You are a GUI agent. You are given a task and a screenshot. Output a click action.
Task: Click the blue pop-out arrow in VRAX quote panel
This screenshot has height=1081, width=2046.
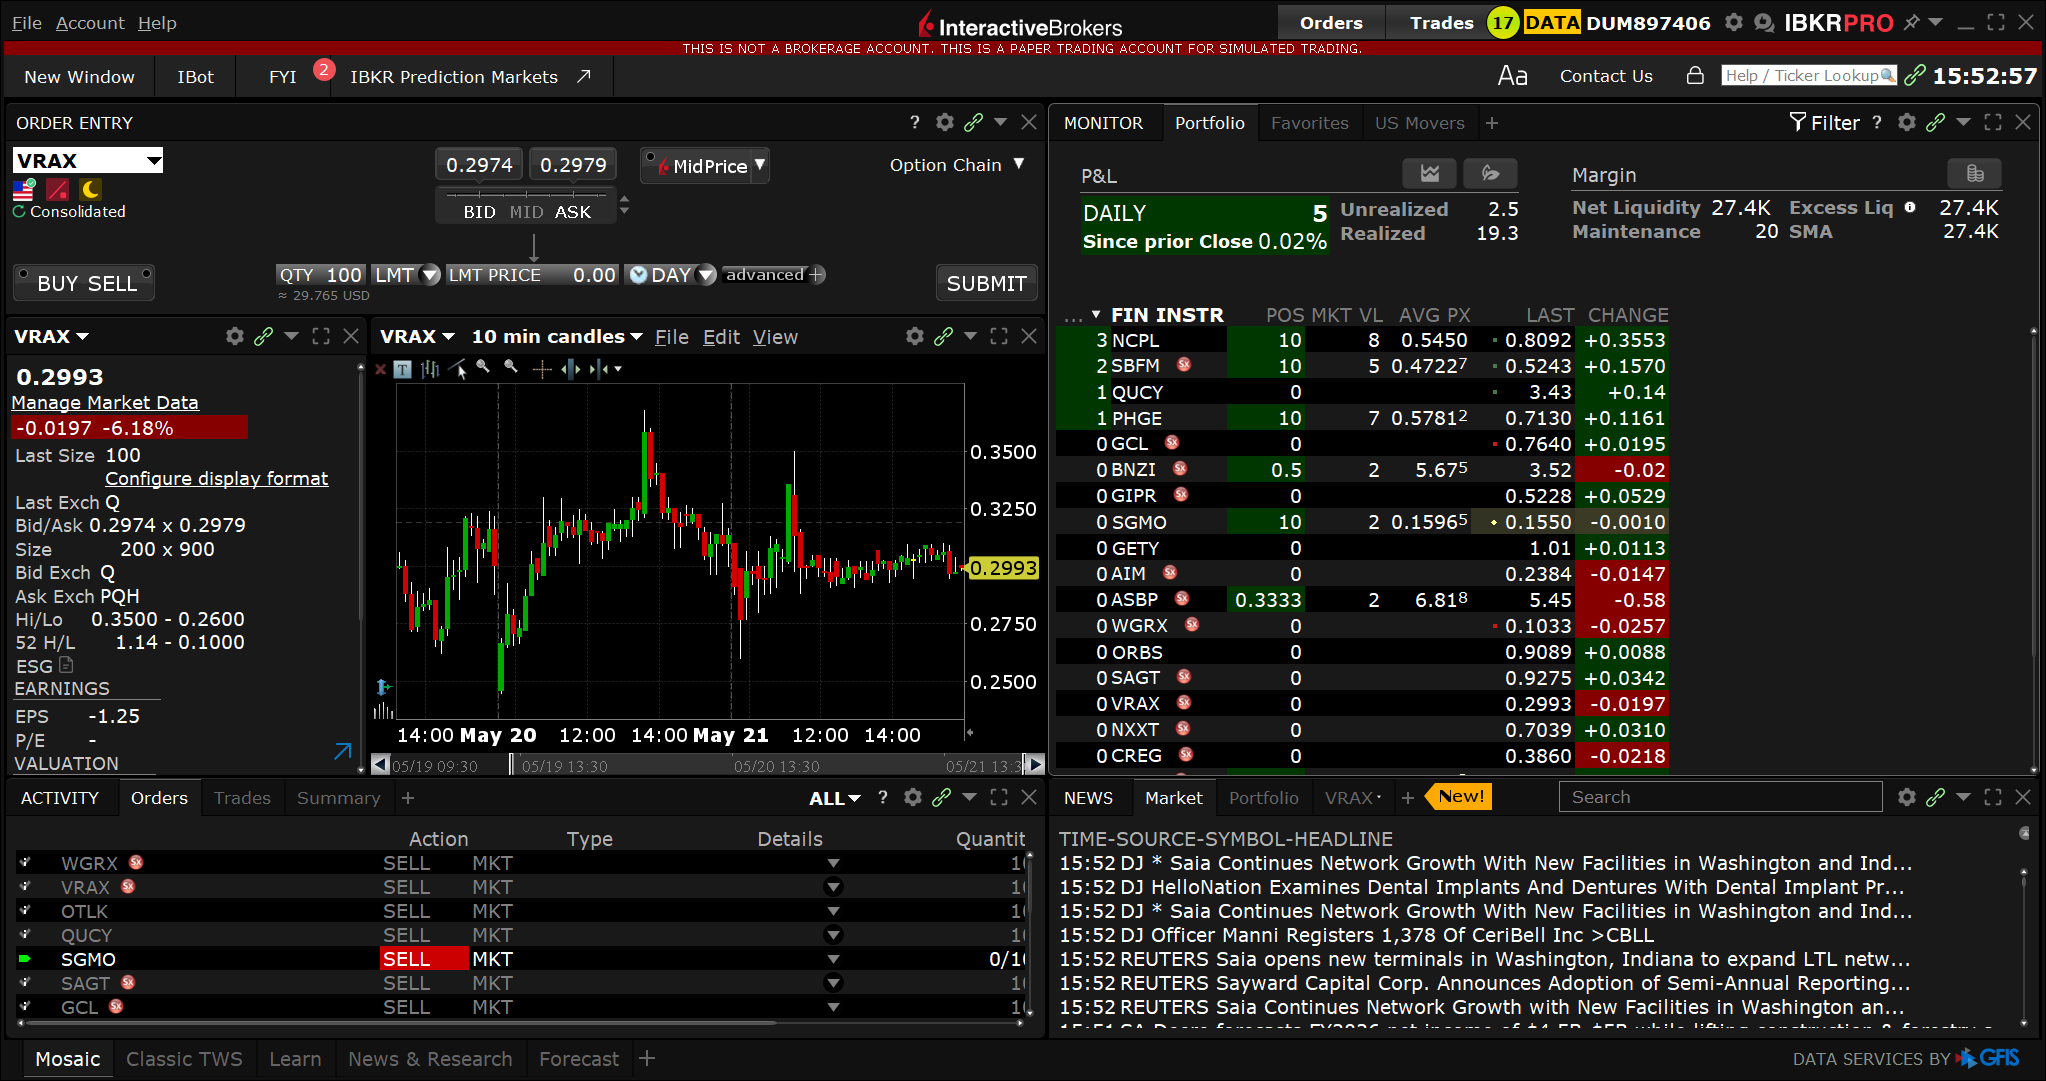343,750
